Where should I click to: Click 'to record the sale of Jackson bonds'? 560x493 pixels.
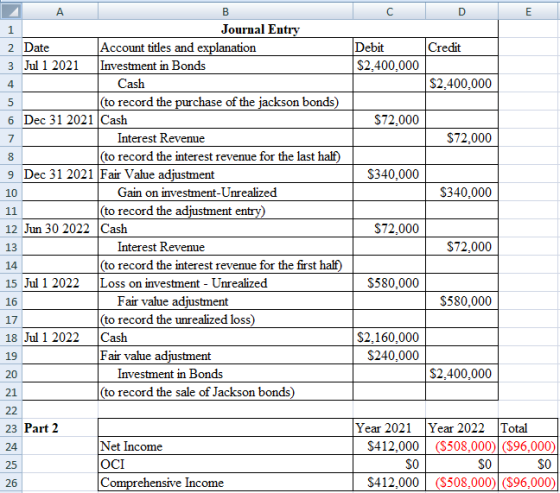[x=225, y=392]
